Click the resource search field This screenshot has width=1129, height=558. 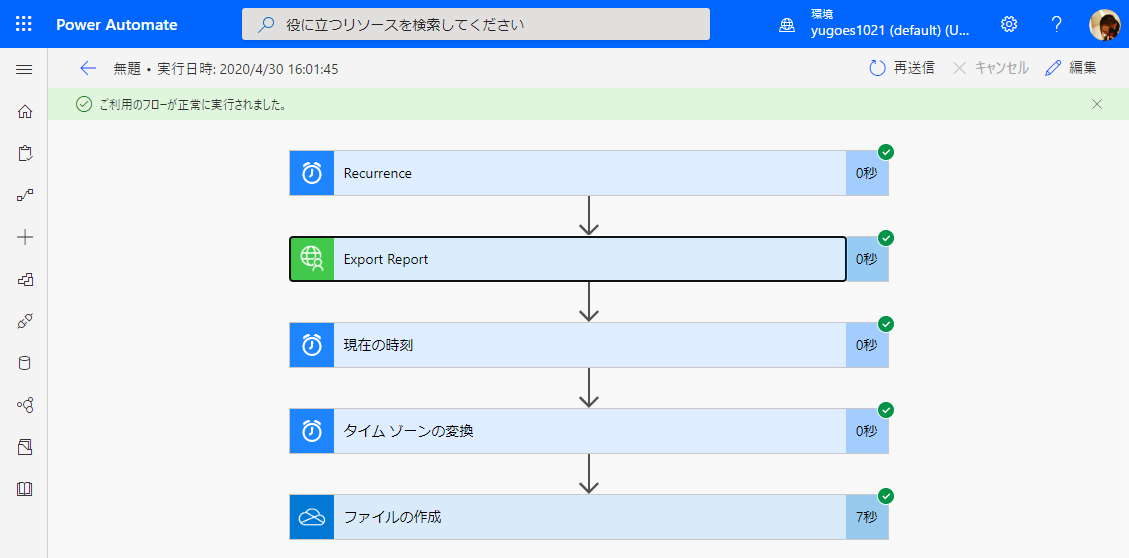(476, 24)
